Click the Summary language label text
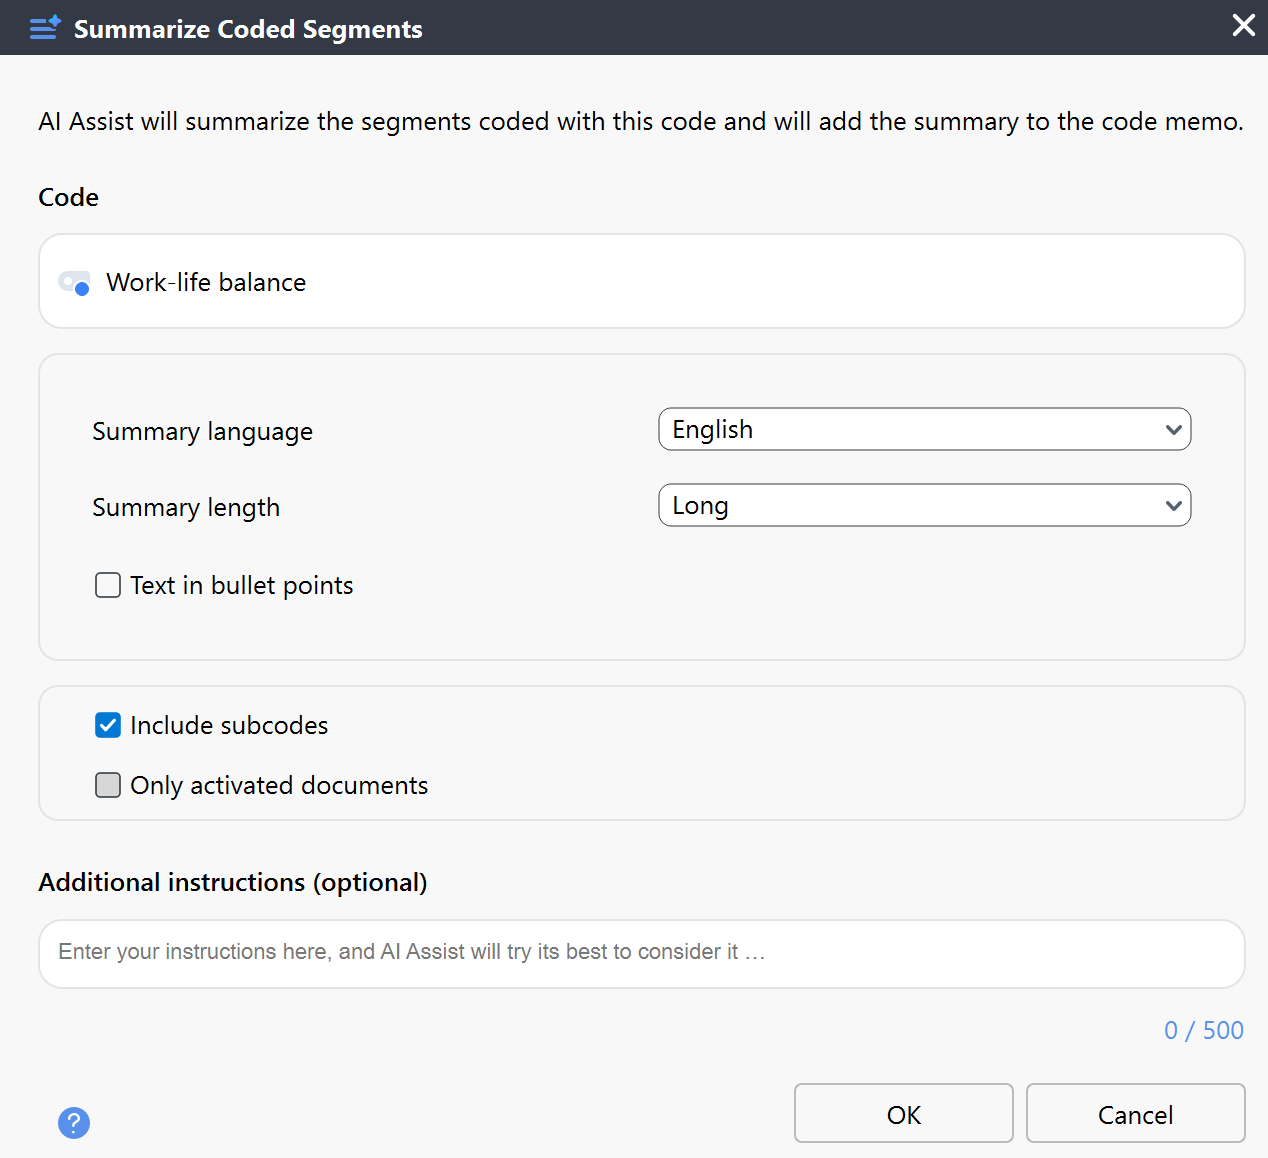1268x1158 pixels. click(202, 432)
